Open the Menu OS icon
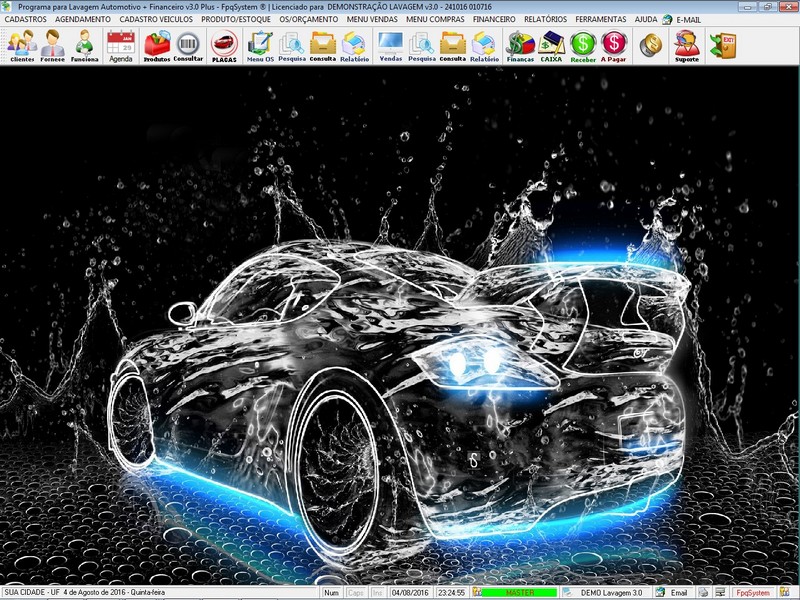The width and height of the screenshot is (800, 600). [260, 46]
